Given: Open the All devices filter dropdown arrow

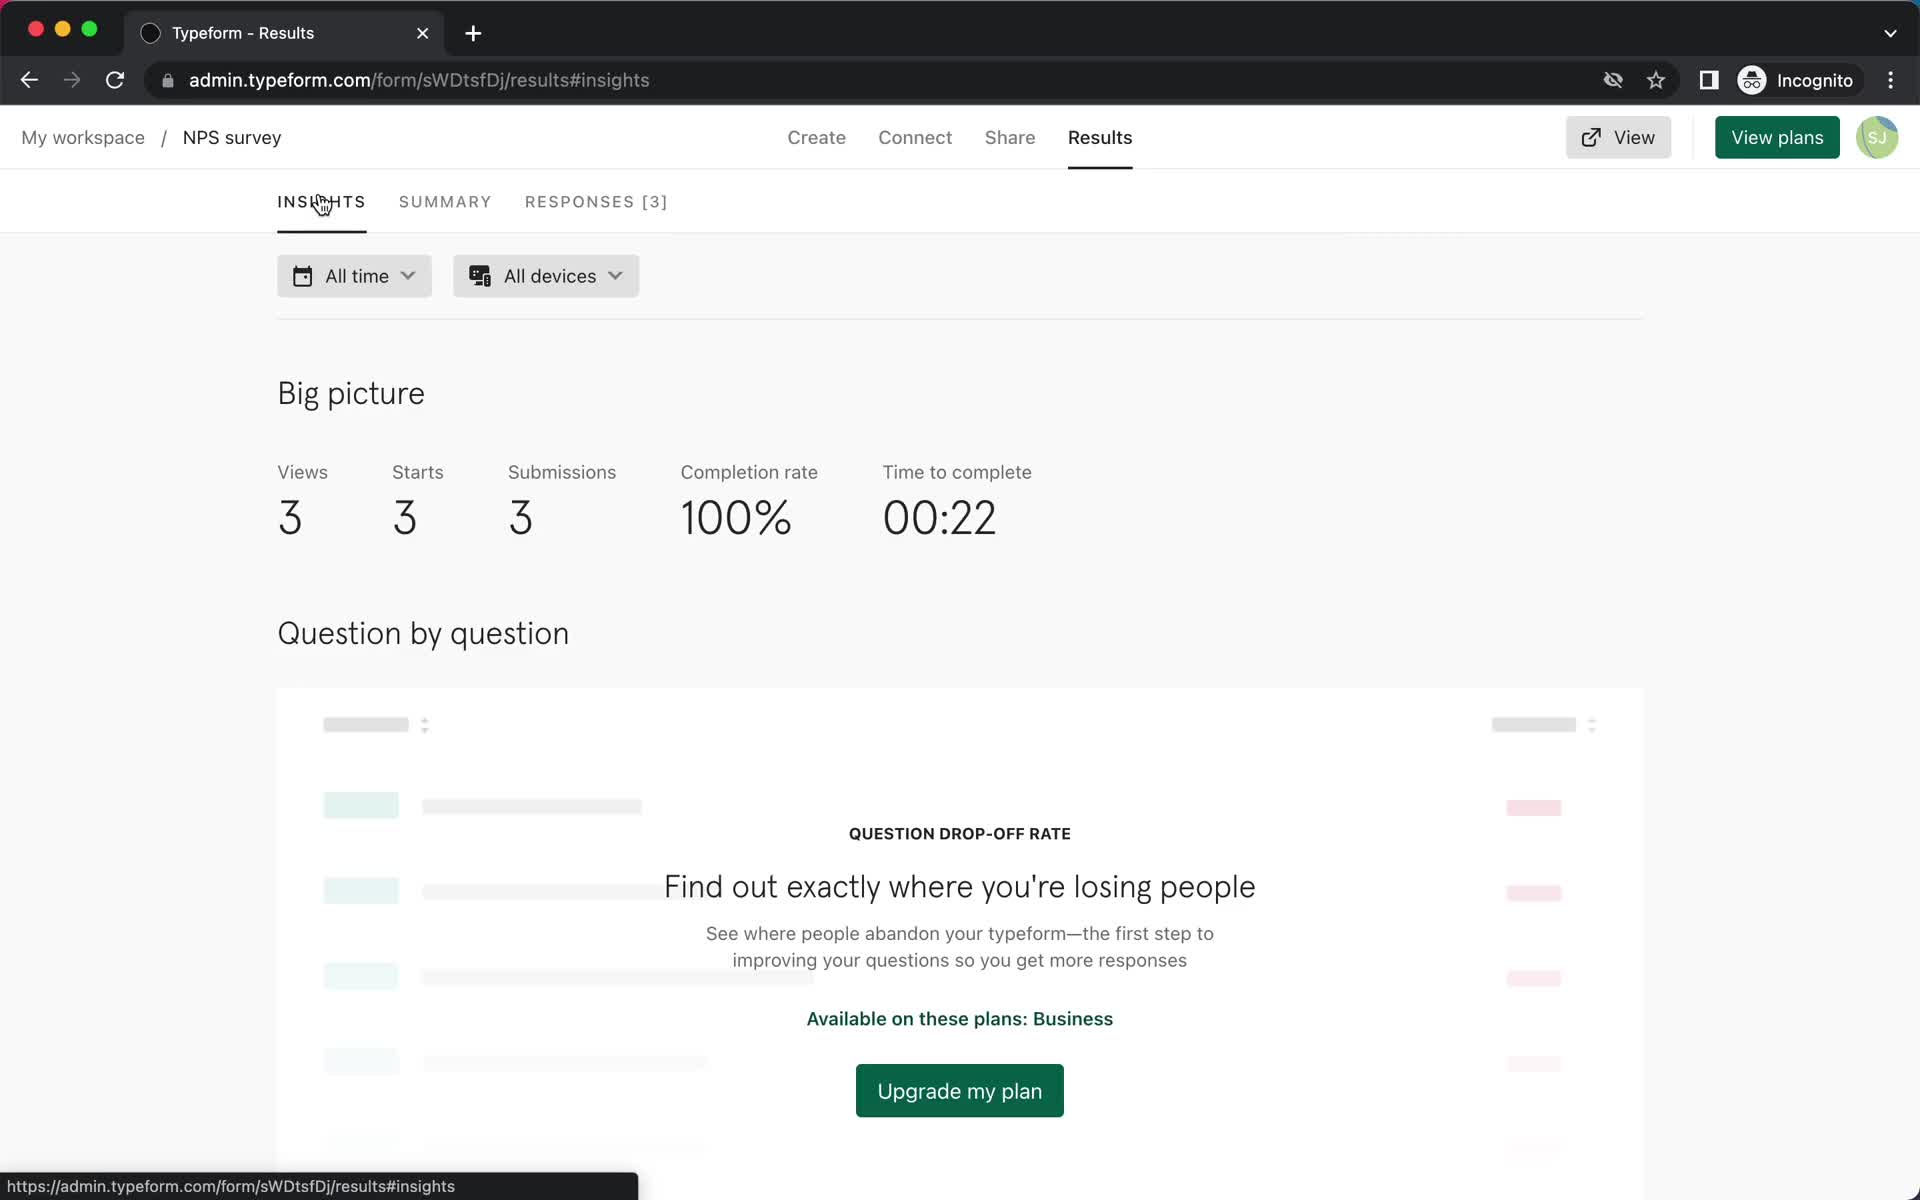Looking at the screenshot, I should (x=615, y=276).
